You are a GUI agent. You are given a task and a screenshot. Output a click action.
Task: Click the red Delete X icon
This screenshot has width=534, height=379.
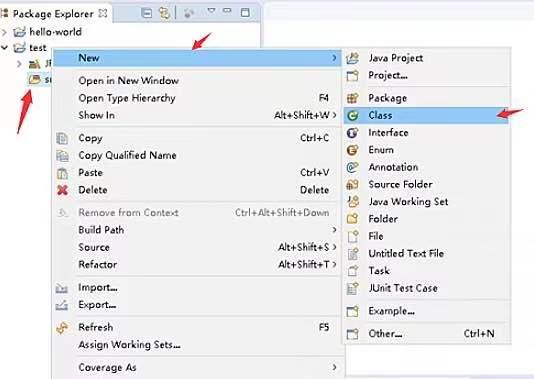[x=62, y=190]
